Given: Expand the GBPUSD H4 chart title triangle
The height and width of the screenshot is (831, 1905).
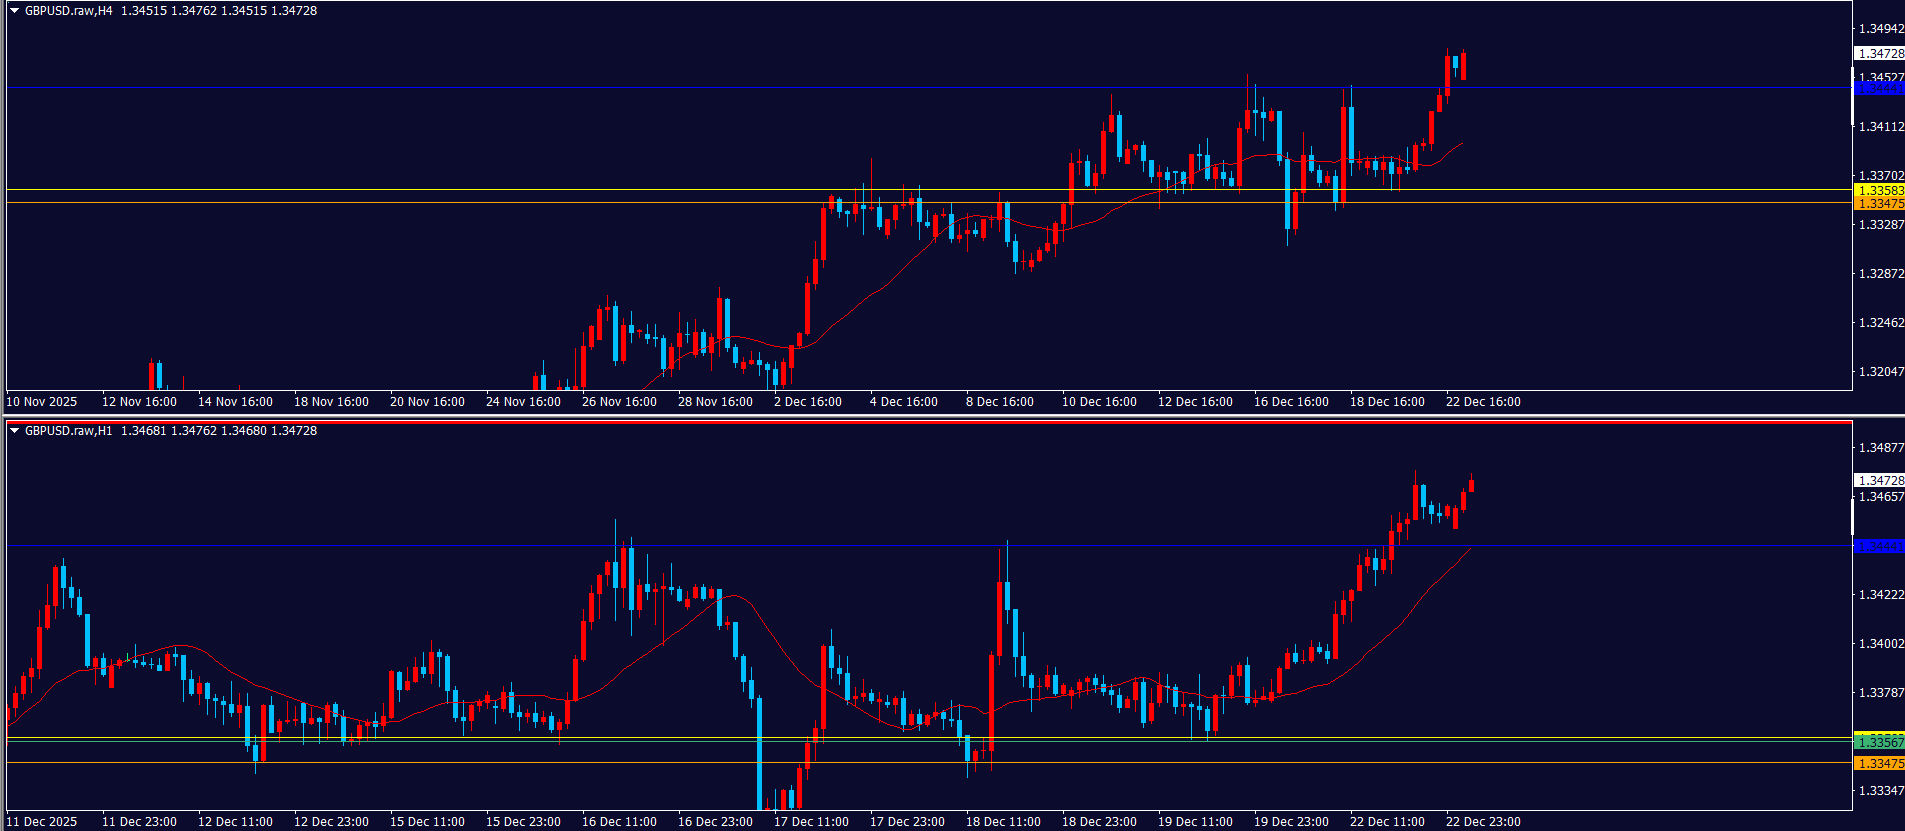Looking at the screenshot, I should click(14, 11).
